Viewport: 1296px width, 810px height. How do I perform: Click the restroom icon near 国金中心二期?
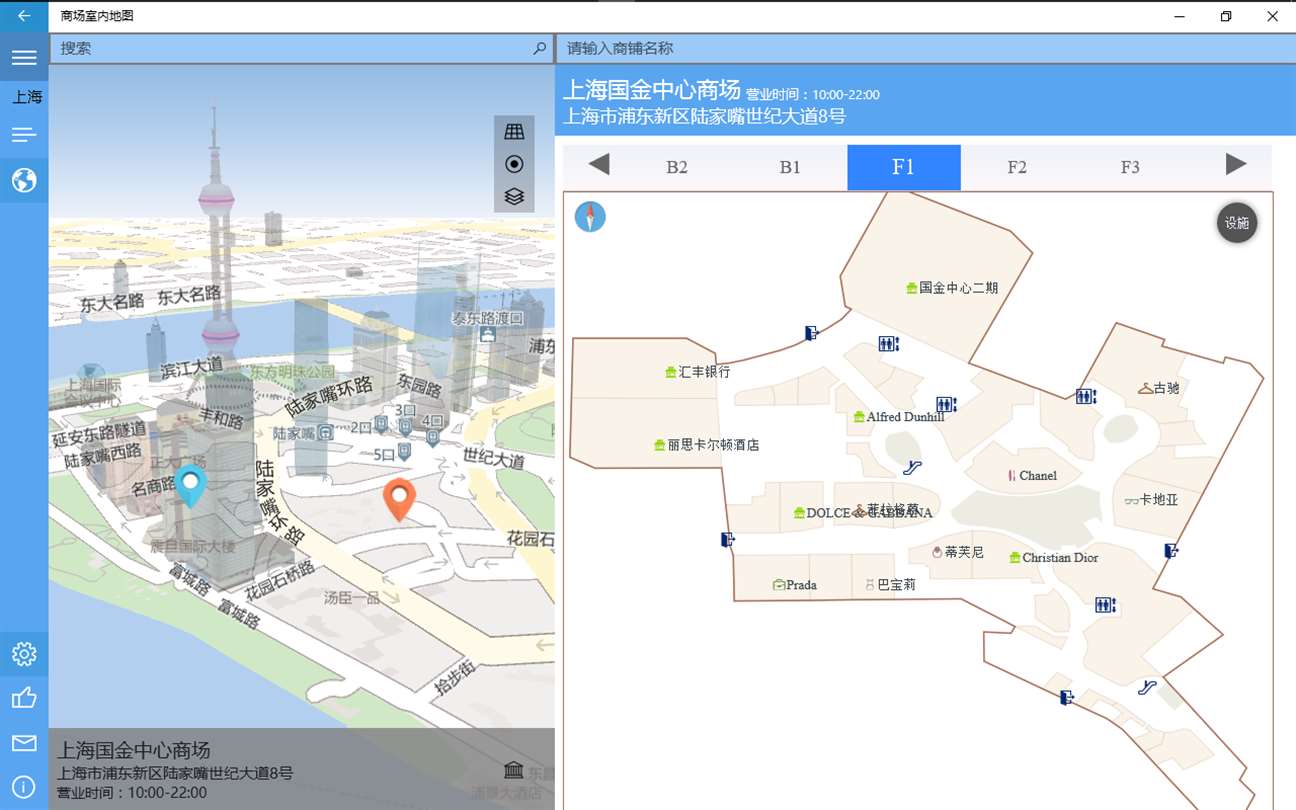click(x=888, y=344)
